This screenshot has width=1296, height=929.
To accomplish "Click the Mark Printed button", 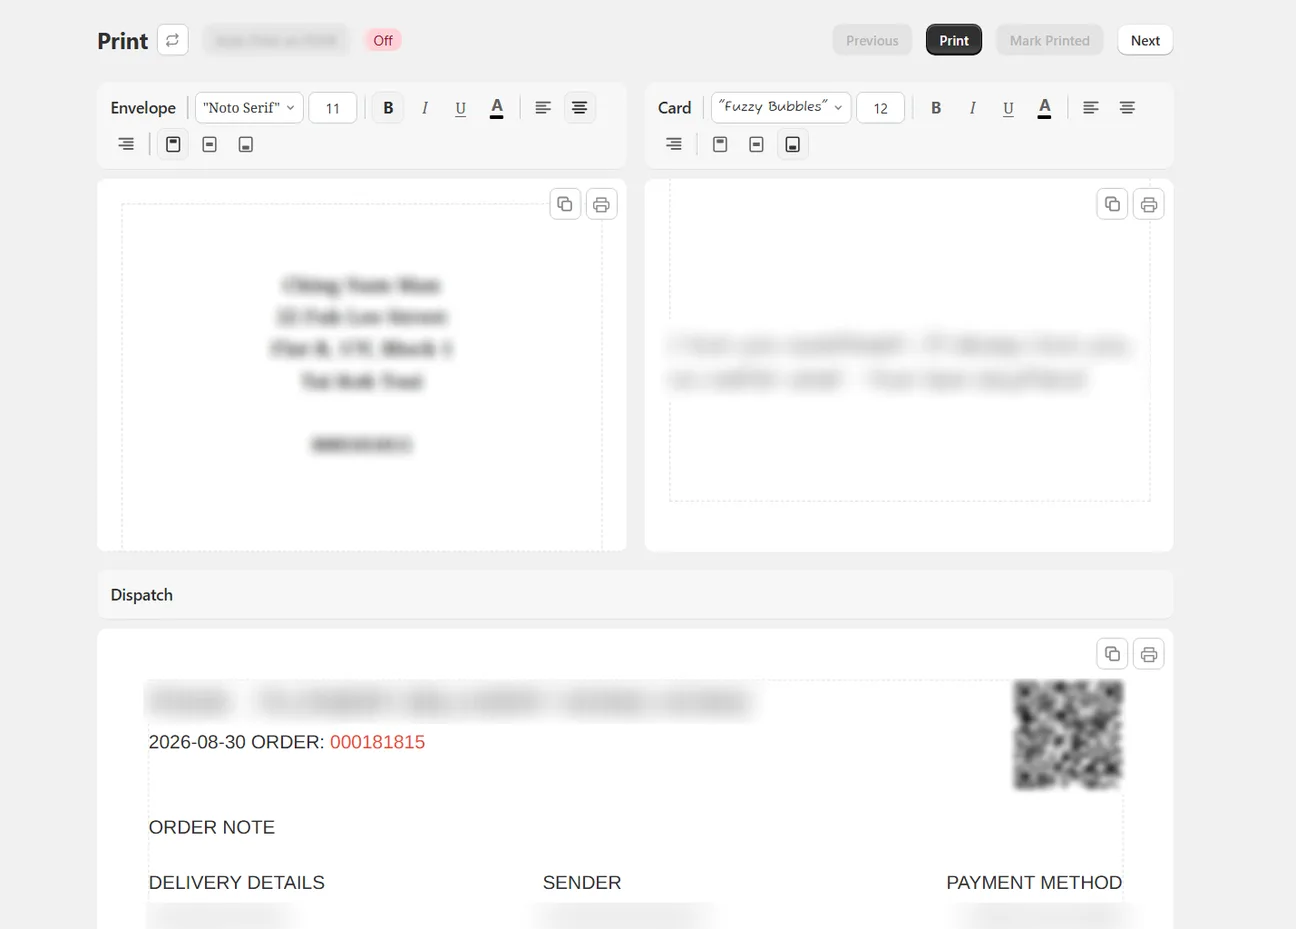I will click(1049, 40).
